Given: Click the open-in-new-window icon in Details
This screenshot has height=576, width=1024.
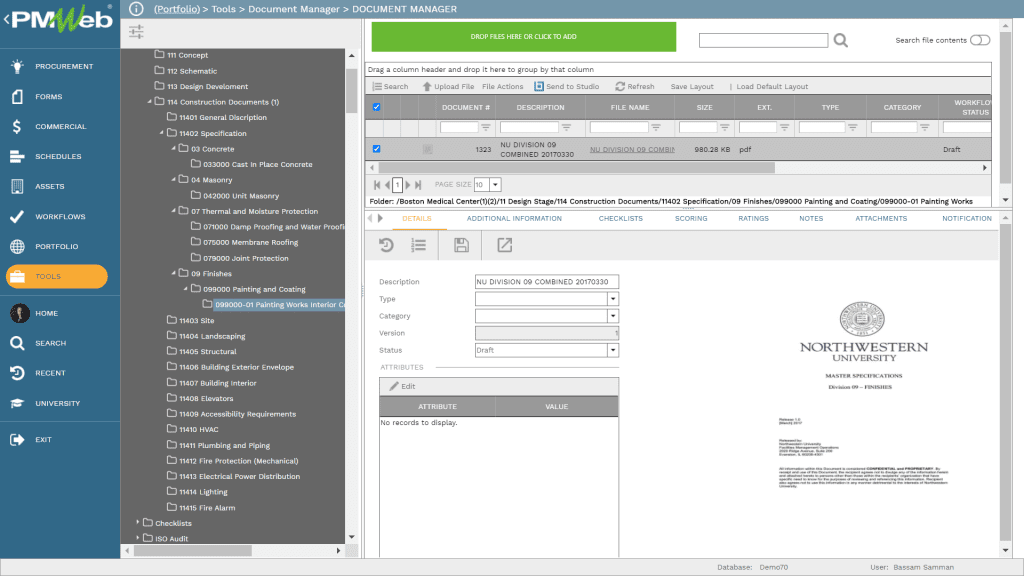Looking at the screenshot, I should pyautogui.click(x=504, y=245).
